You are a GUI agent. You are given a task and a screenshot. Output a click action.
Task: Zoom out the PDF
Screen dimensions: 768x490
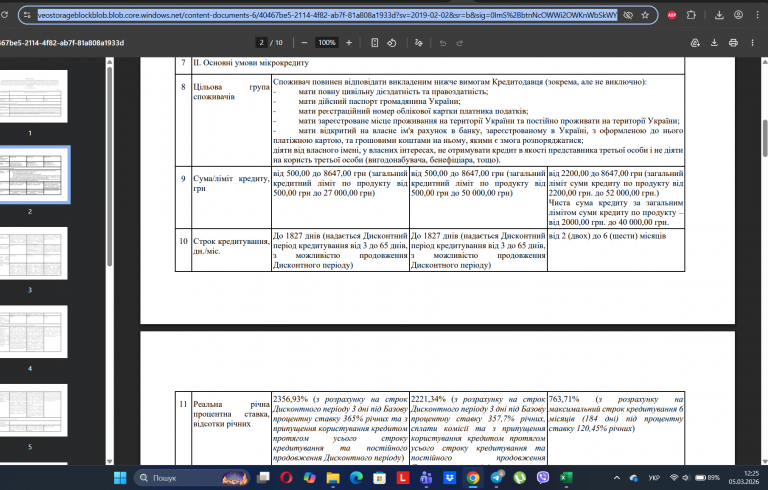coord(304,43)
